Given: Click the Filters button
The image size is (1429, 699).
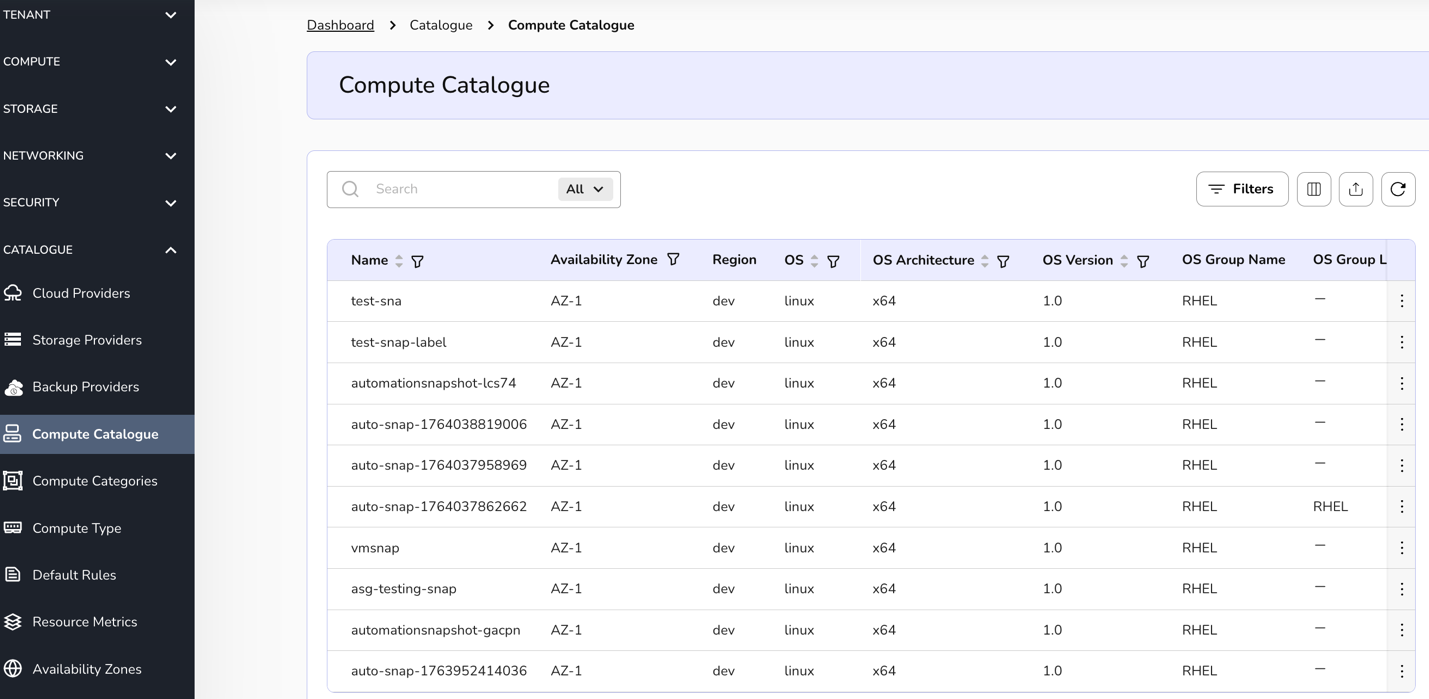Looking at the screenshot, I should pyautogui.click(x=1241, y=189).
